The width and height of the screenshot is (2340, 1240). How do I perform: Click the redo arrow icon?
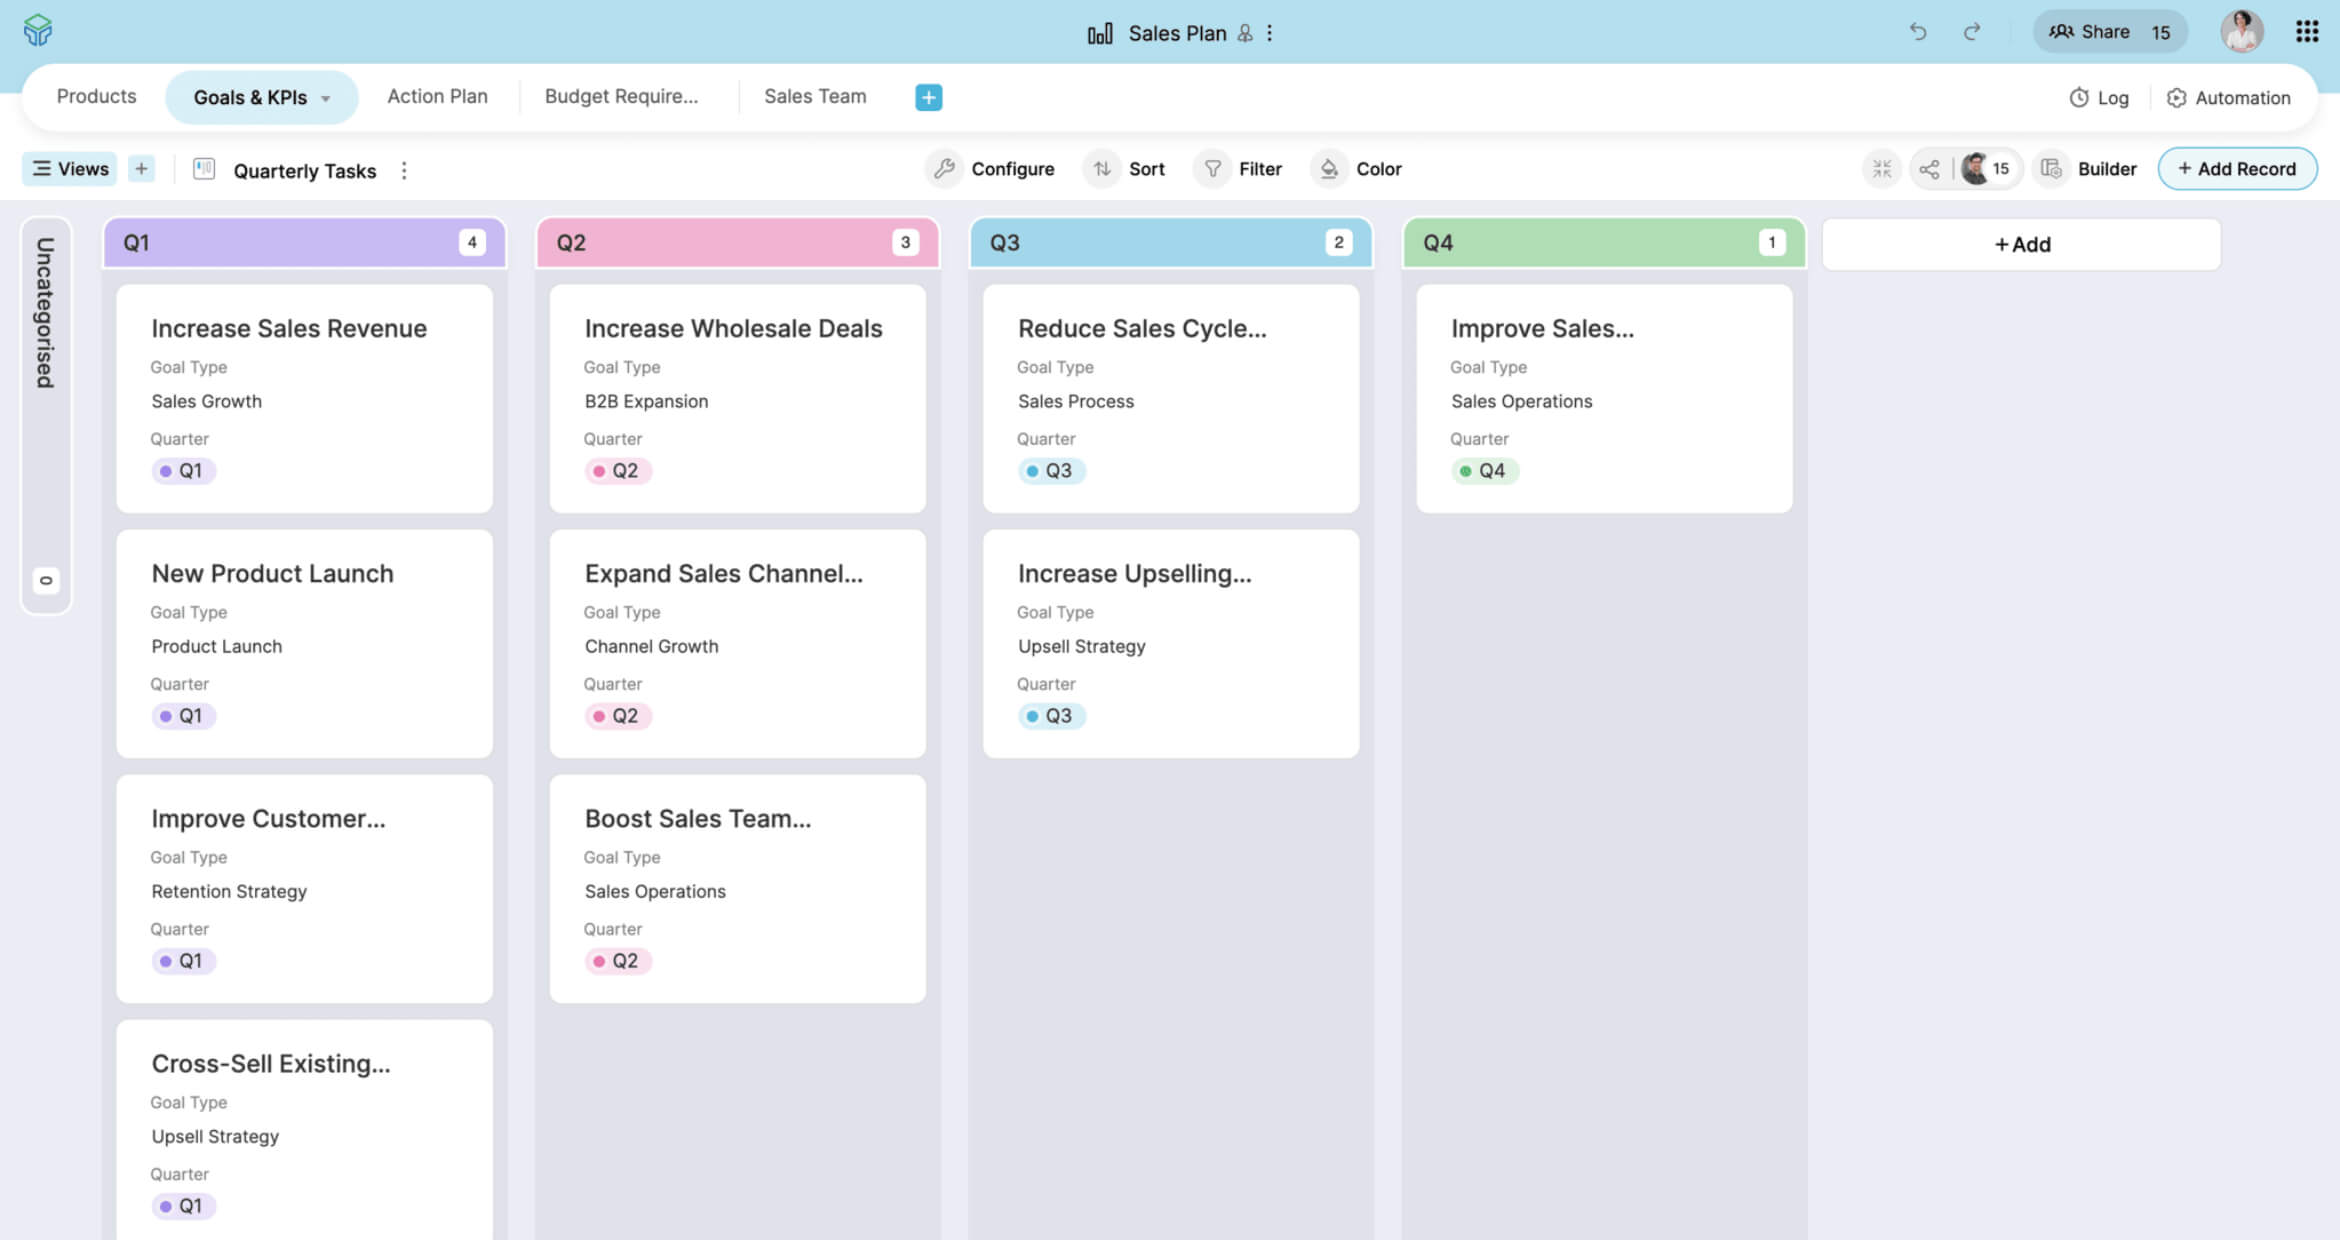point(1971,32)
